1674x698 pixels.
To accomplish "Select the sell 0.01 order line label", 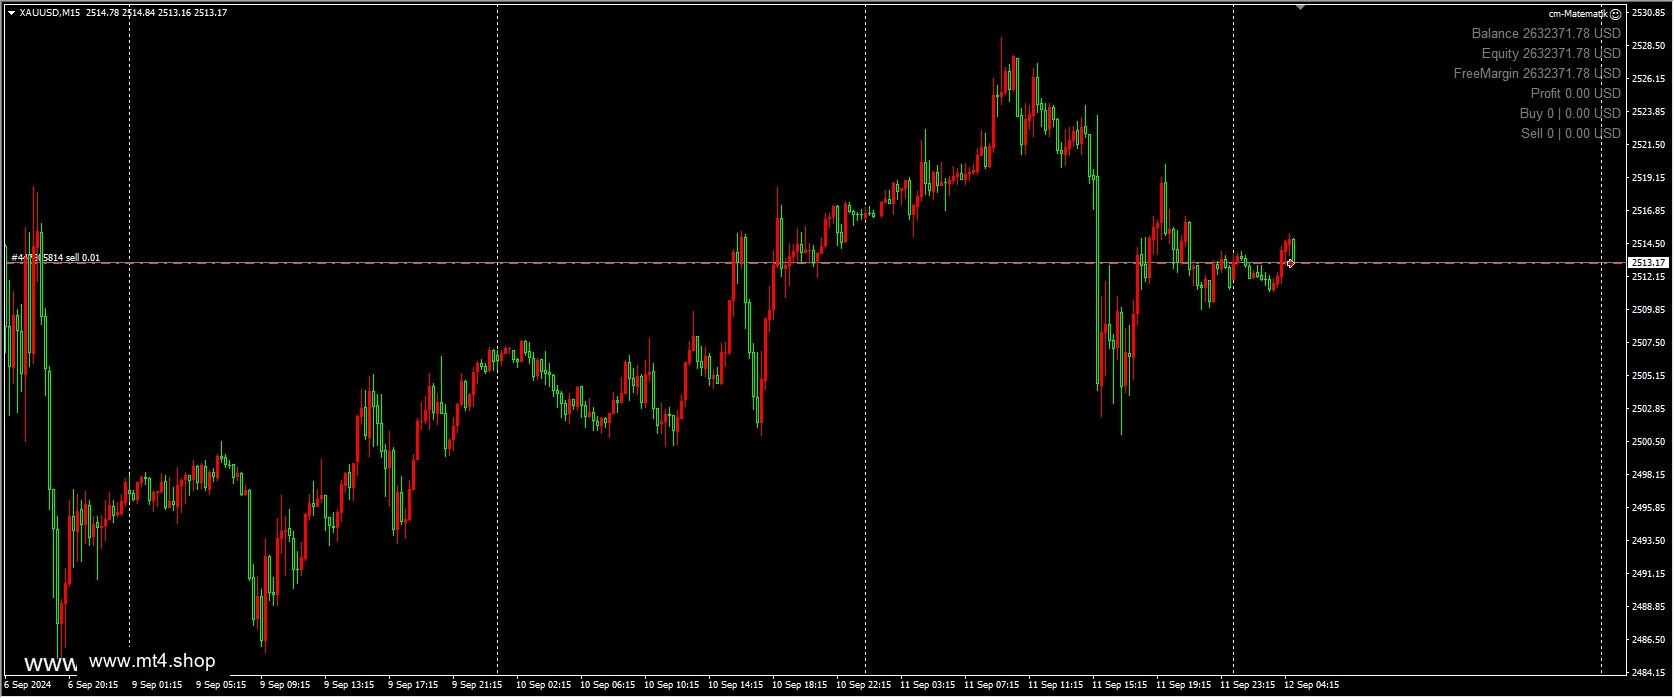I will 56,258.
